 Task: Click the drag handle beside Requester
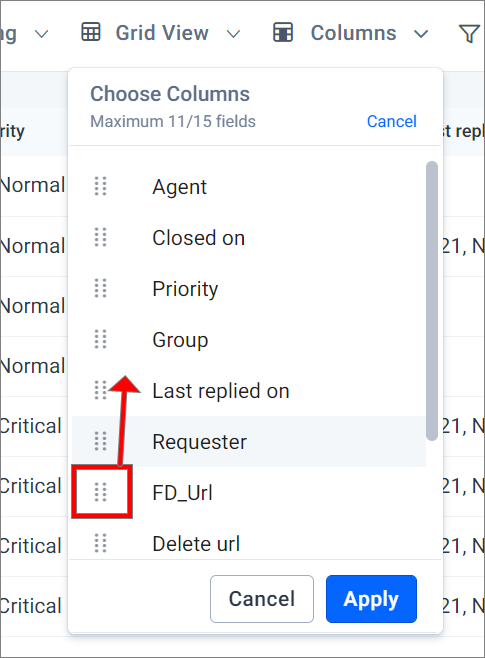[x=100, y=441]
